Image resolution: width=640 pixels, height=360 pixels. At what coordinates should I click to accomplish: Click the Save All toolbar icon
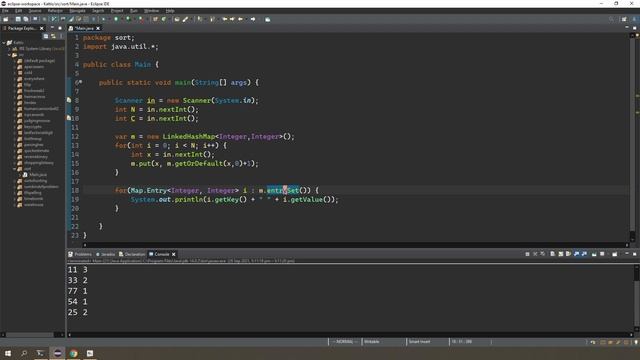point(26,19)
